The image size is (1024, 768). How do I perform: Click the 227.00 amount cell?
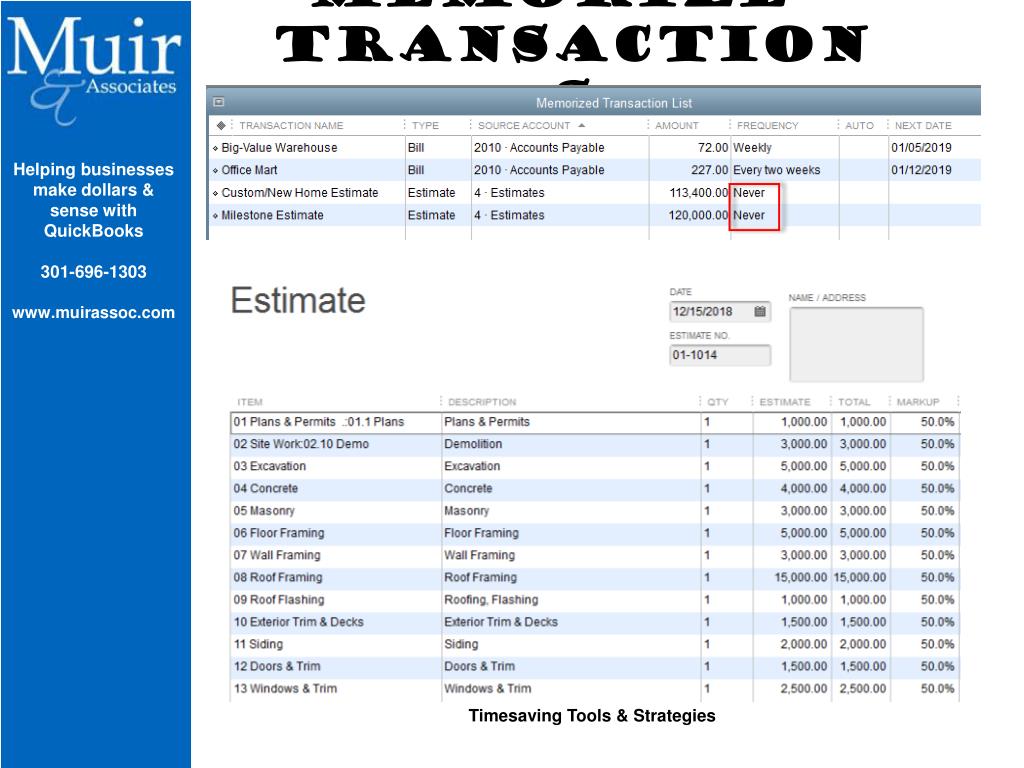(690, 170)
